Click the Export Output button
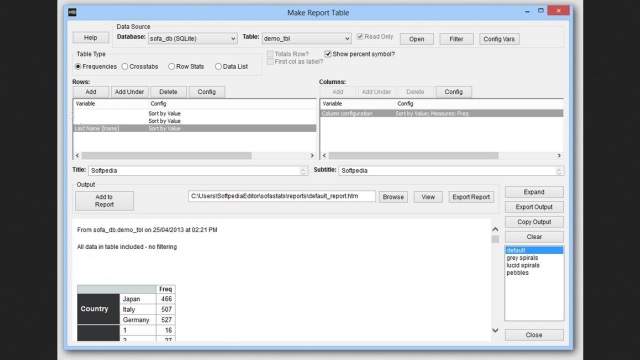 (x=534, y=207)
